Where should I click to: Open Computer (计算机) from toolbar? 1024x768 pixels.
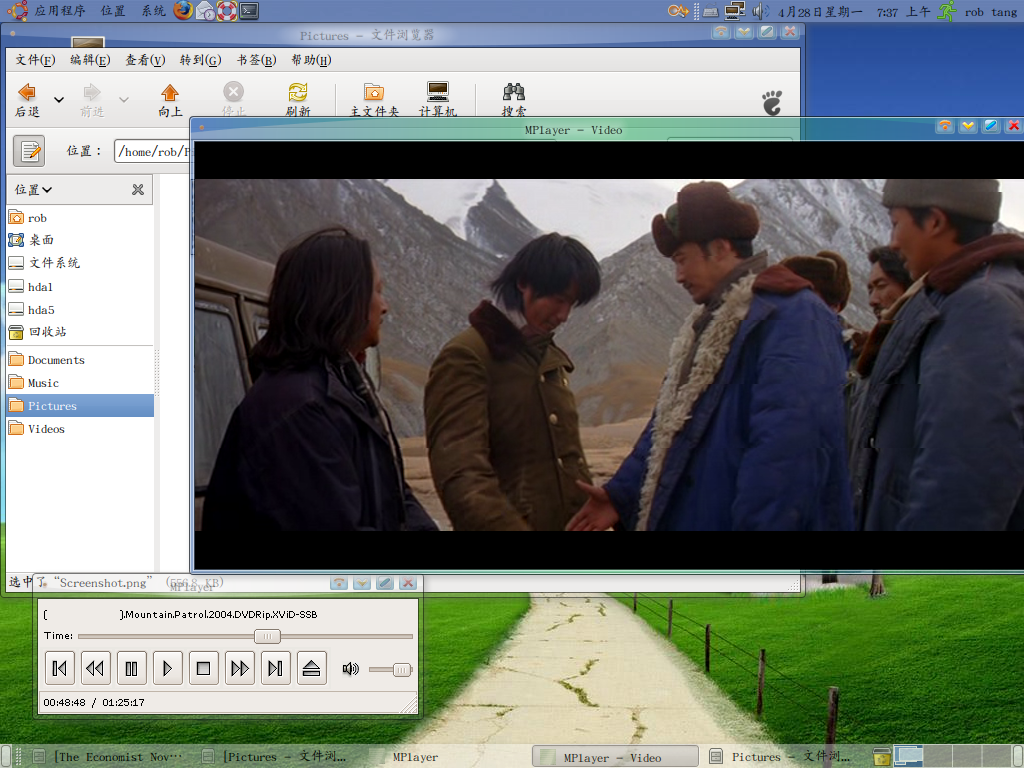(x=438, y=100)
